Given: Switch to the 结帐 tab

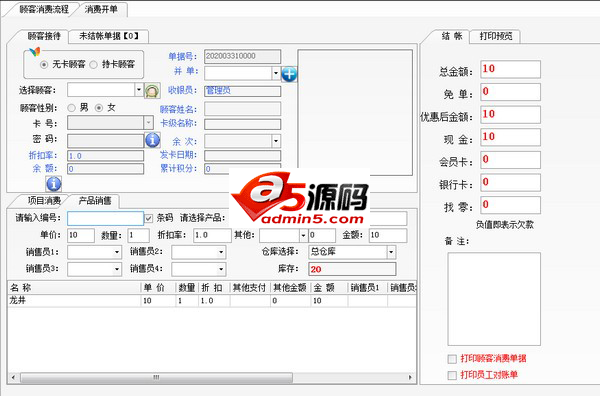Looking at the screenshot, I should (452, 36).
